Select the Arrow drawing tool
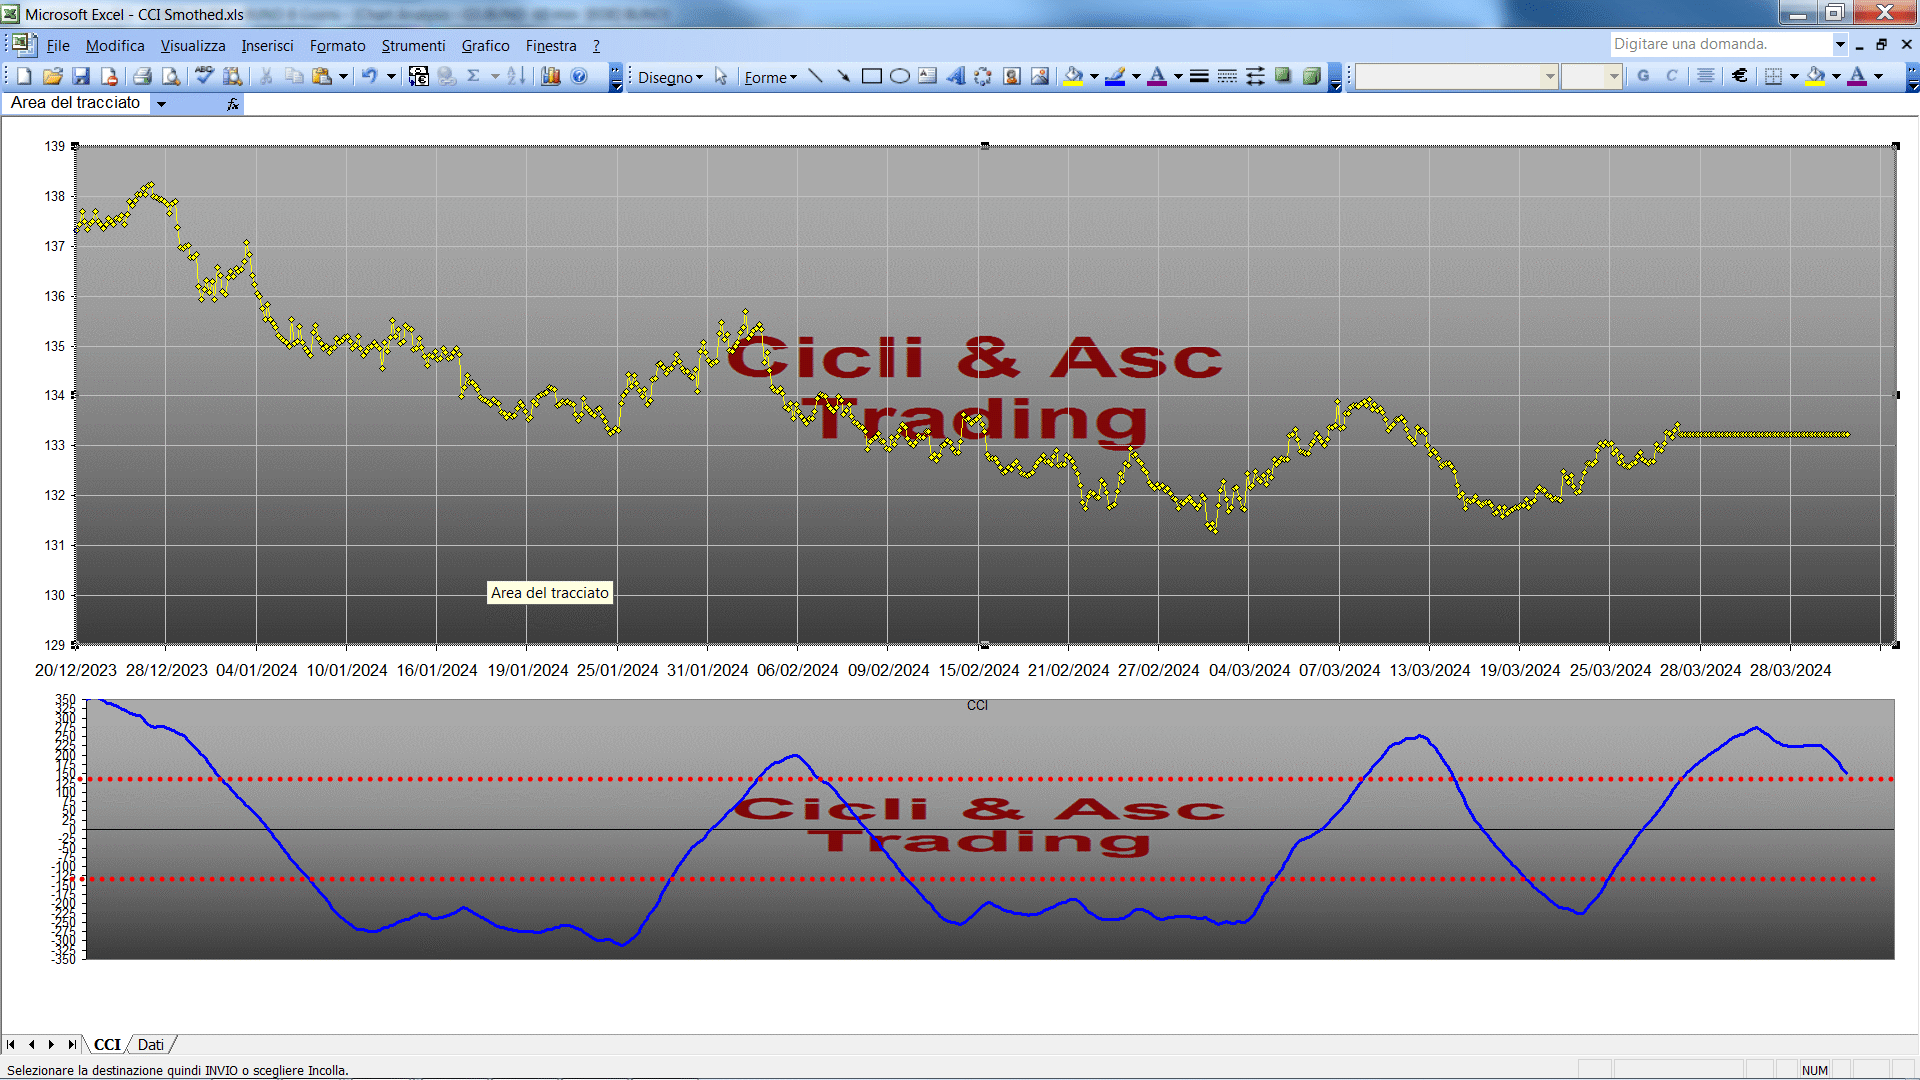 tap(844, 76)
